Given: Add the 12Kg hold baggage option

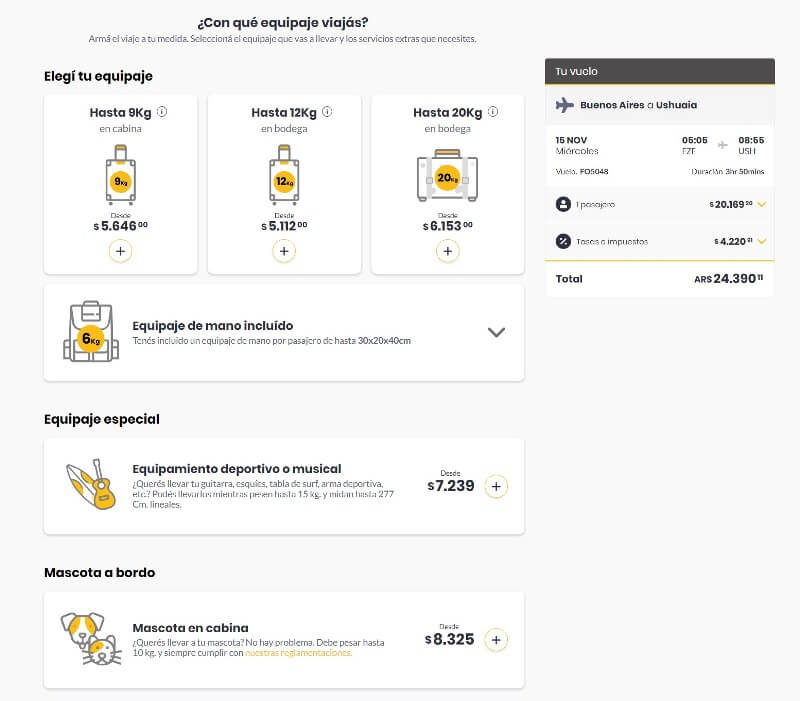Looking at the screenshot, I should 284,251.
